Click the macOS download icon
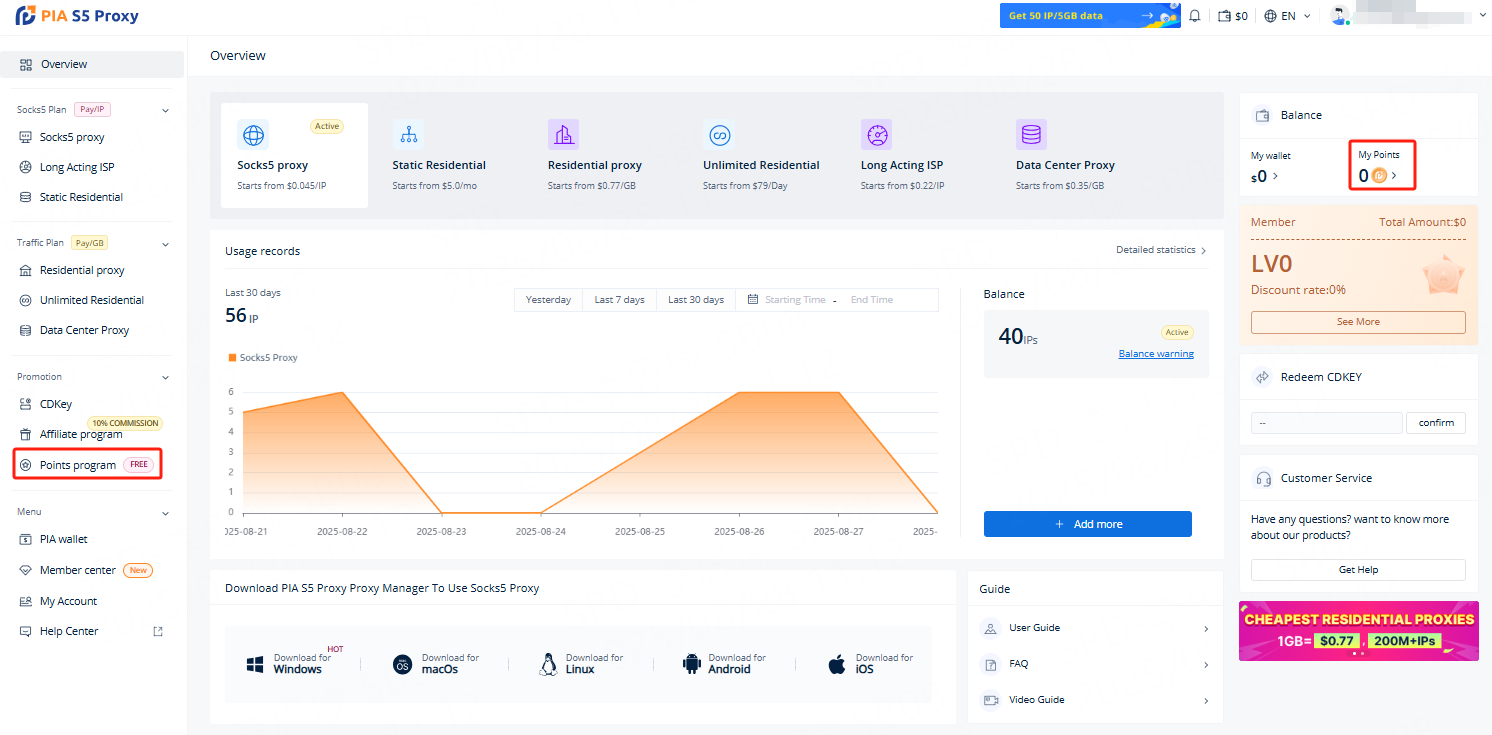1492x735 pixels. click(402, 664)
